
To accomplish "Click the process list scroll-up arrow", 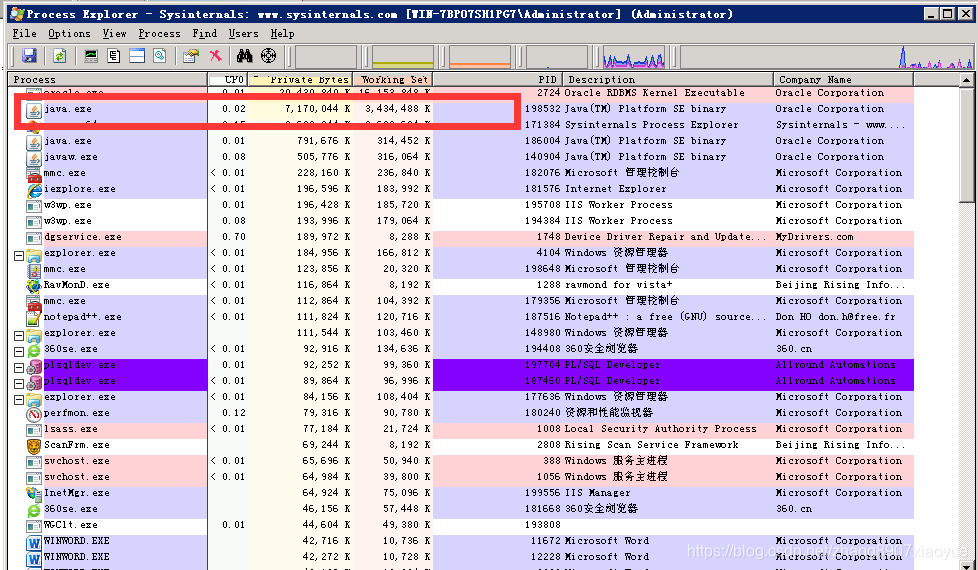I will [x=966, y=80].
